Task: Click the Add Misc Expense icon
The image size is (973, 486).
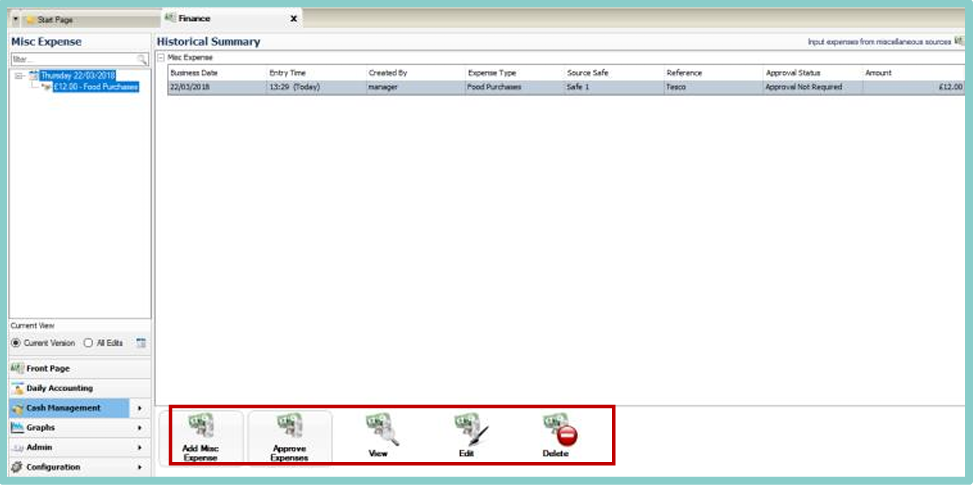Action: [x=201, y=428]
